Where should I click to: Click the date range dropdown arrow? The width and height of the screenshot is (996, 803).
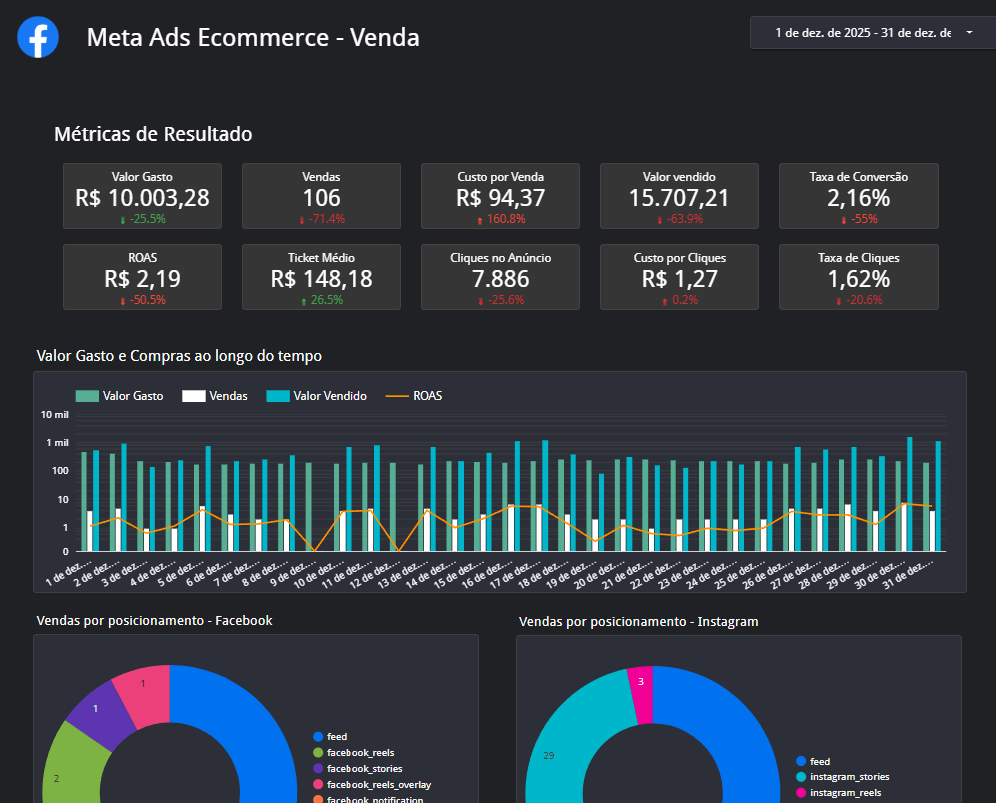969,32
